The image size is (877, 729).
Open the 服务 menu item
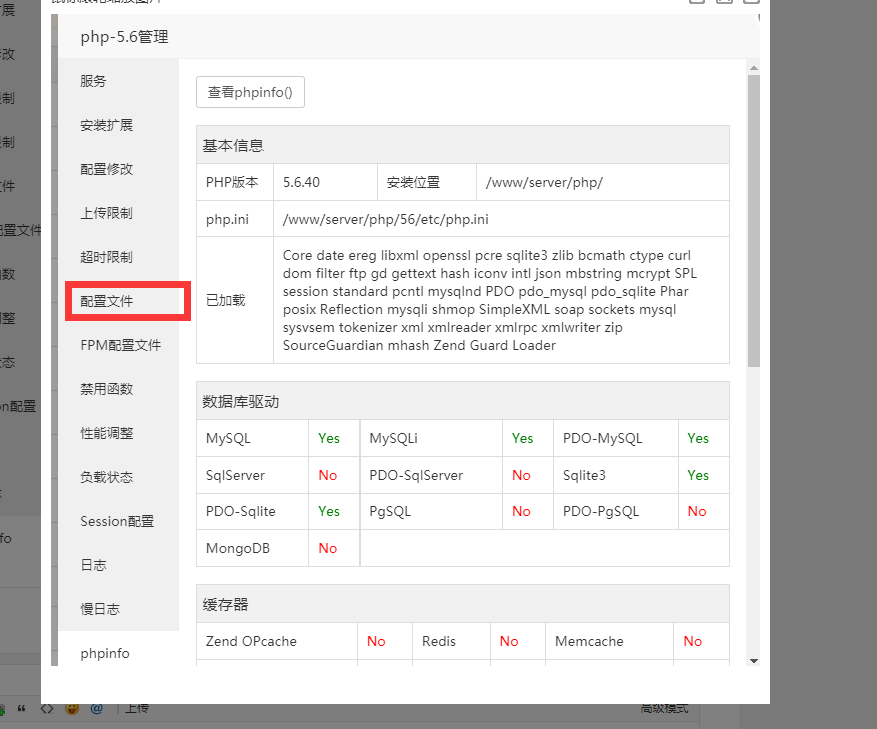[93, 81]
